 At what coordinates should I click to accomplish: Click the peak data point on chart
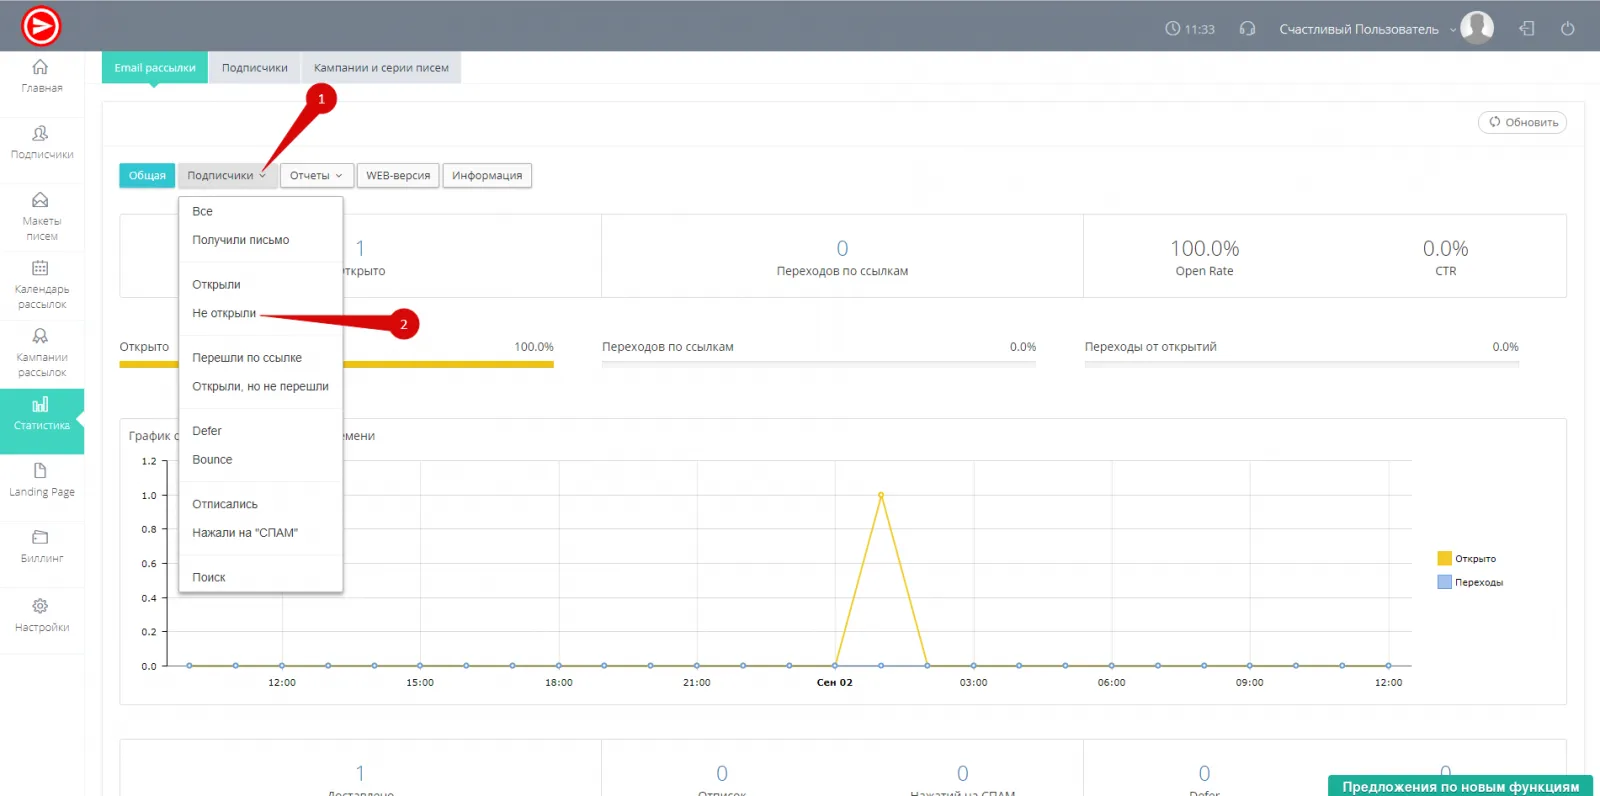point(881,495)
